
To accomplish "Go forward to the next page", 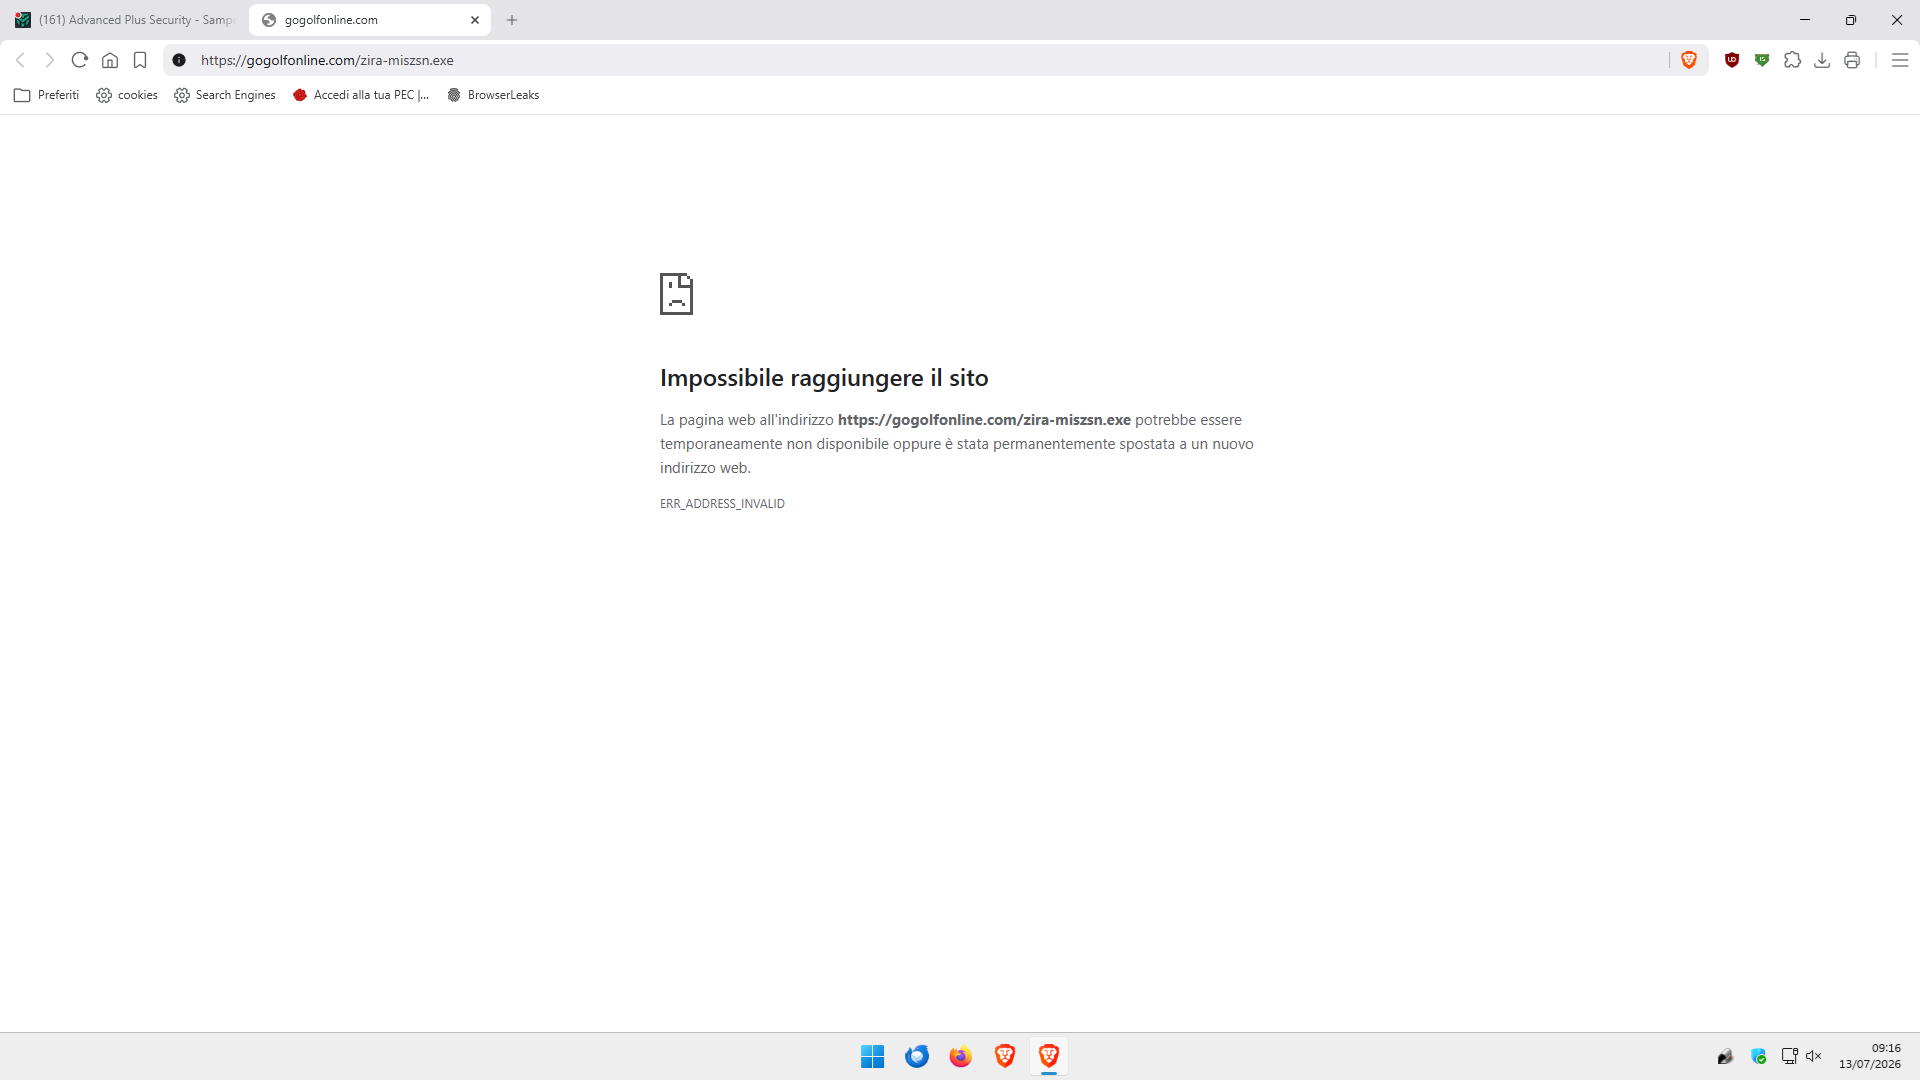I will [x=49, y=60].
